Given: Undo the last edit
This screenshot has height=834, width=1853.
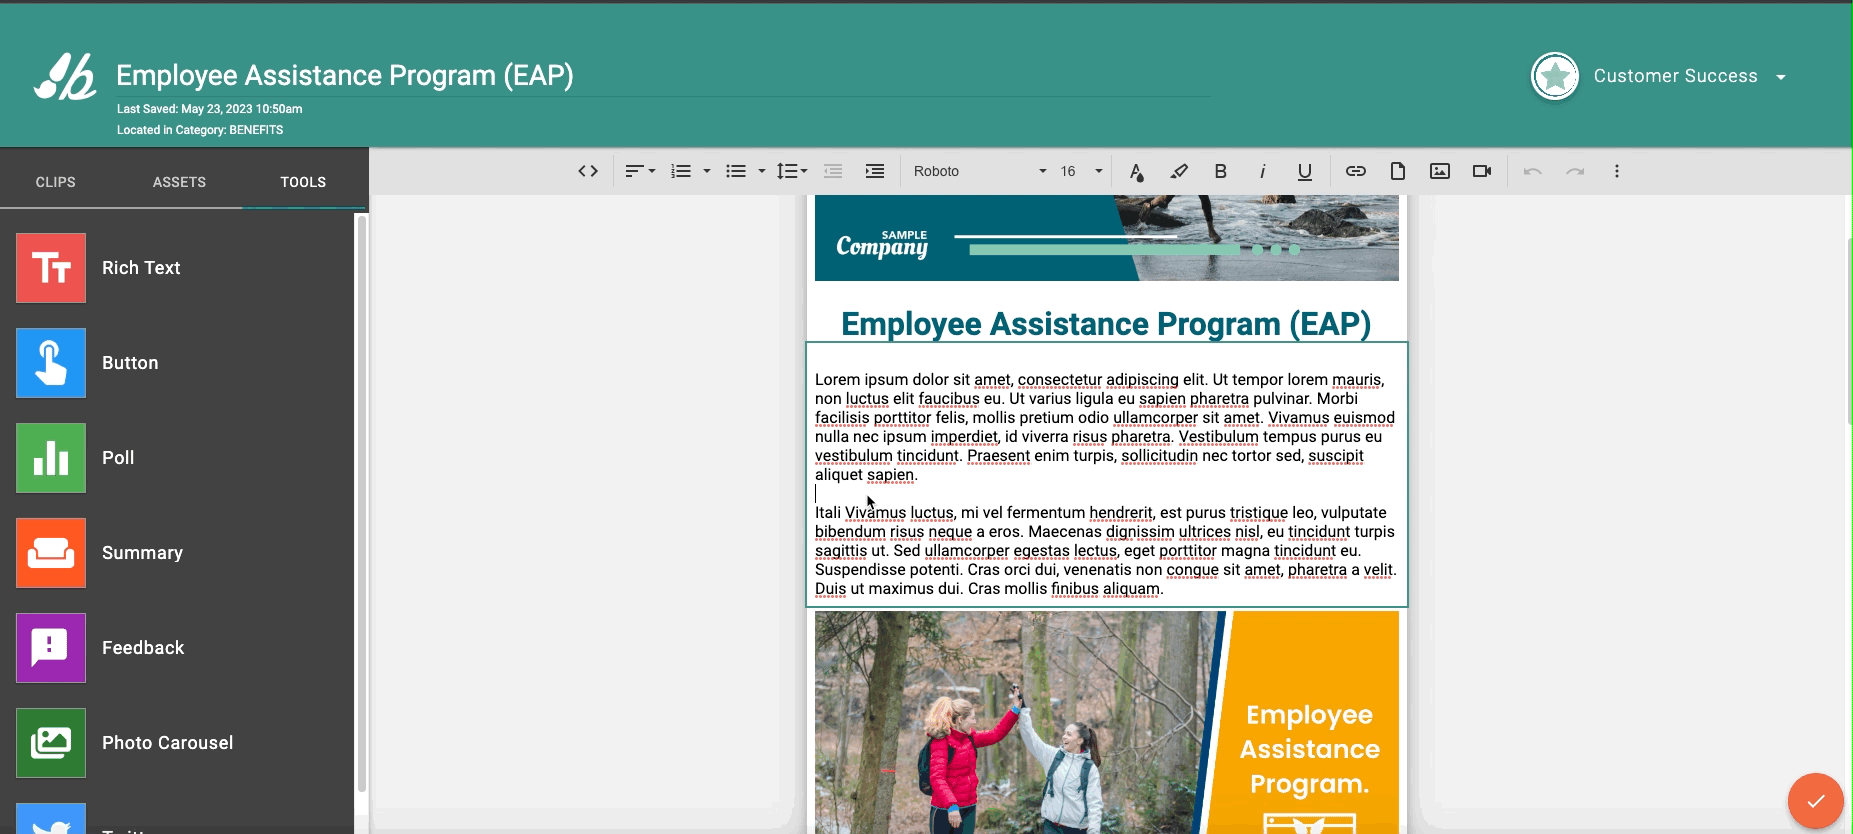Looking at the screenshot, I should [x=1533, y=171].
